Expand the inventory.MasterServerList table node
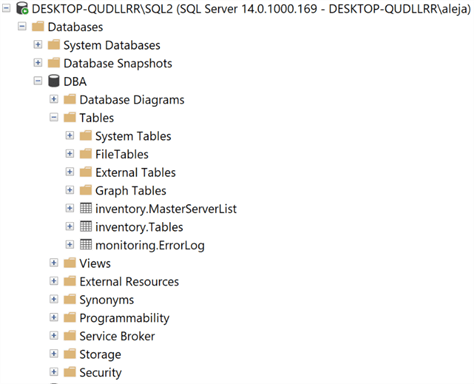Viewport: 474px width, 384px height. [x=70, y=208]
